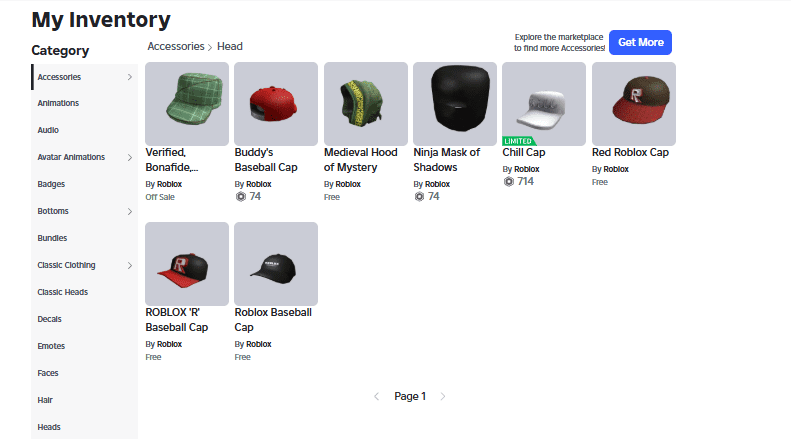The height and width of the screenshot is (439, 791).
Task: Click Roblox creator link under Chill Cap
Action: click(x=526, y=169)
